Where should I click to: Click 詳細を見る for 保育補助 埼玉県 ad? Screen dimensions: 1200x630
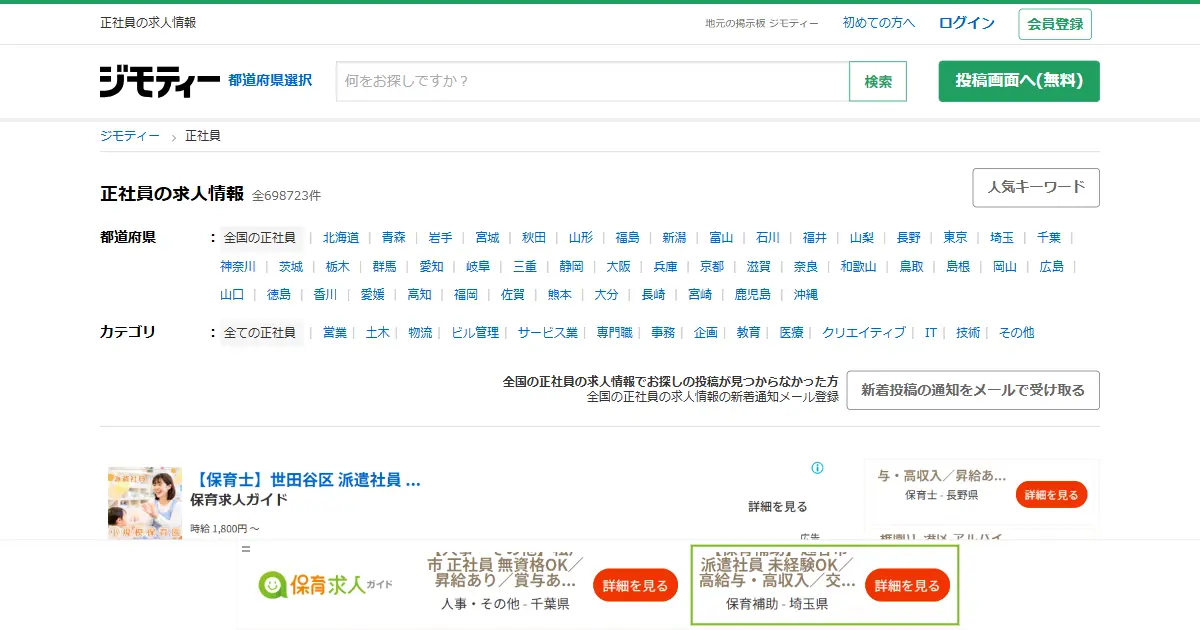[907, 586]
